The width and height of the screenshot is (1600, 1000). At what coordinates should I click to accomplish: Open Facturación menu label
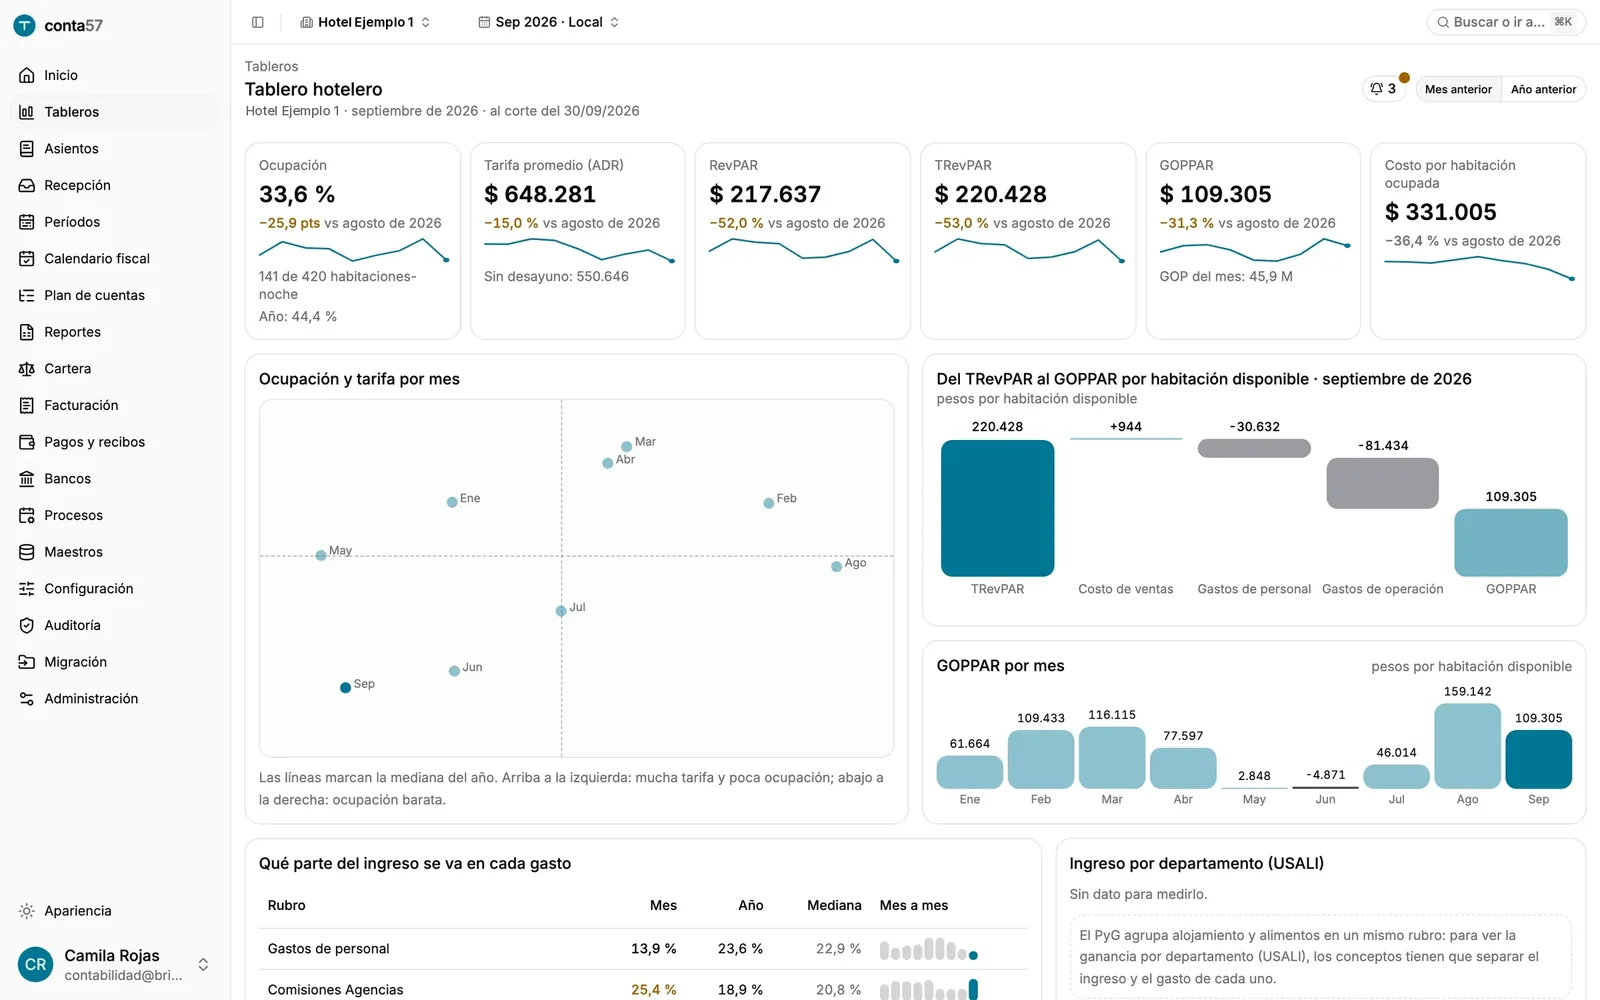click(81, 405)
